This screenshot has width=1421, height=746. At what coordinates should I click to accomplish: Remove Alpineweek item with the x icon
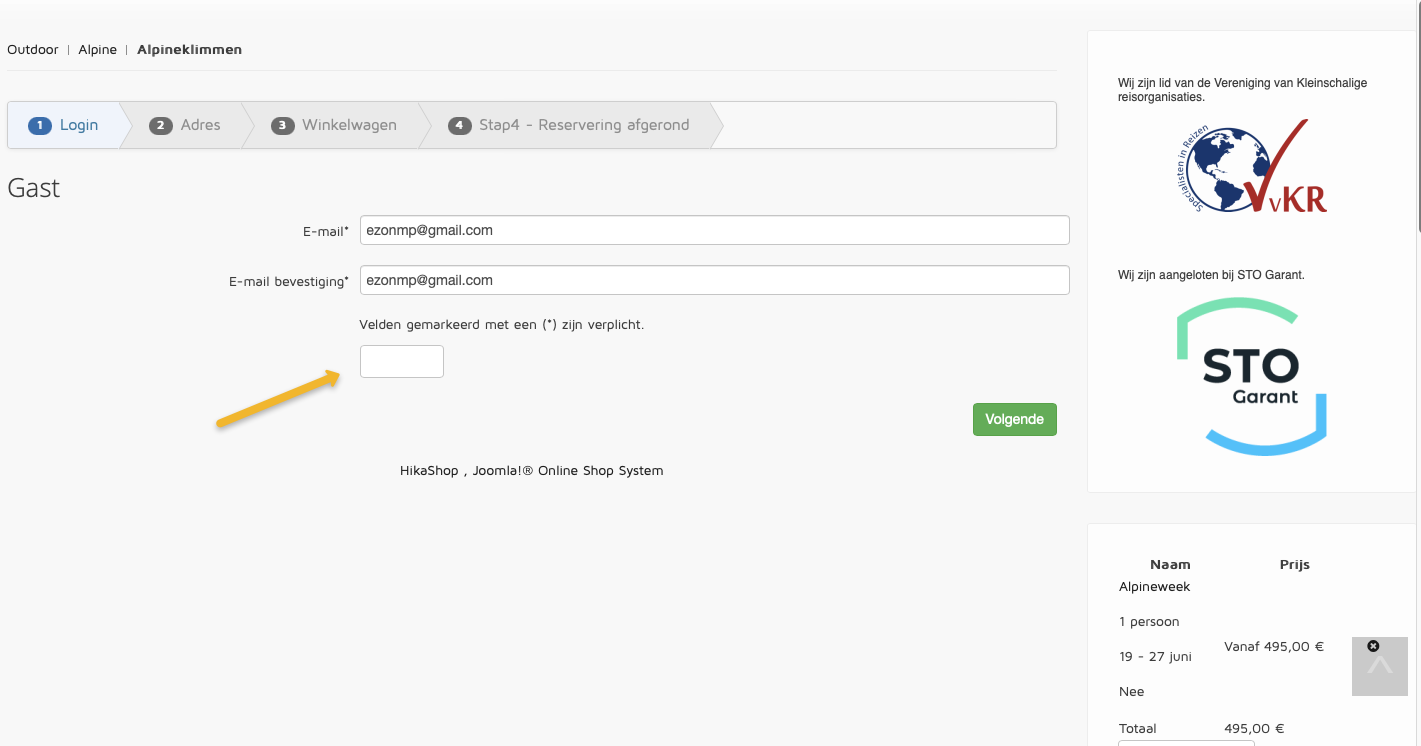coord(1373,646)
